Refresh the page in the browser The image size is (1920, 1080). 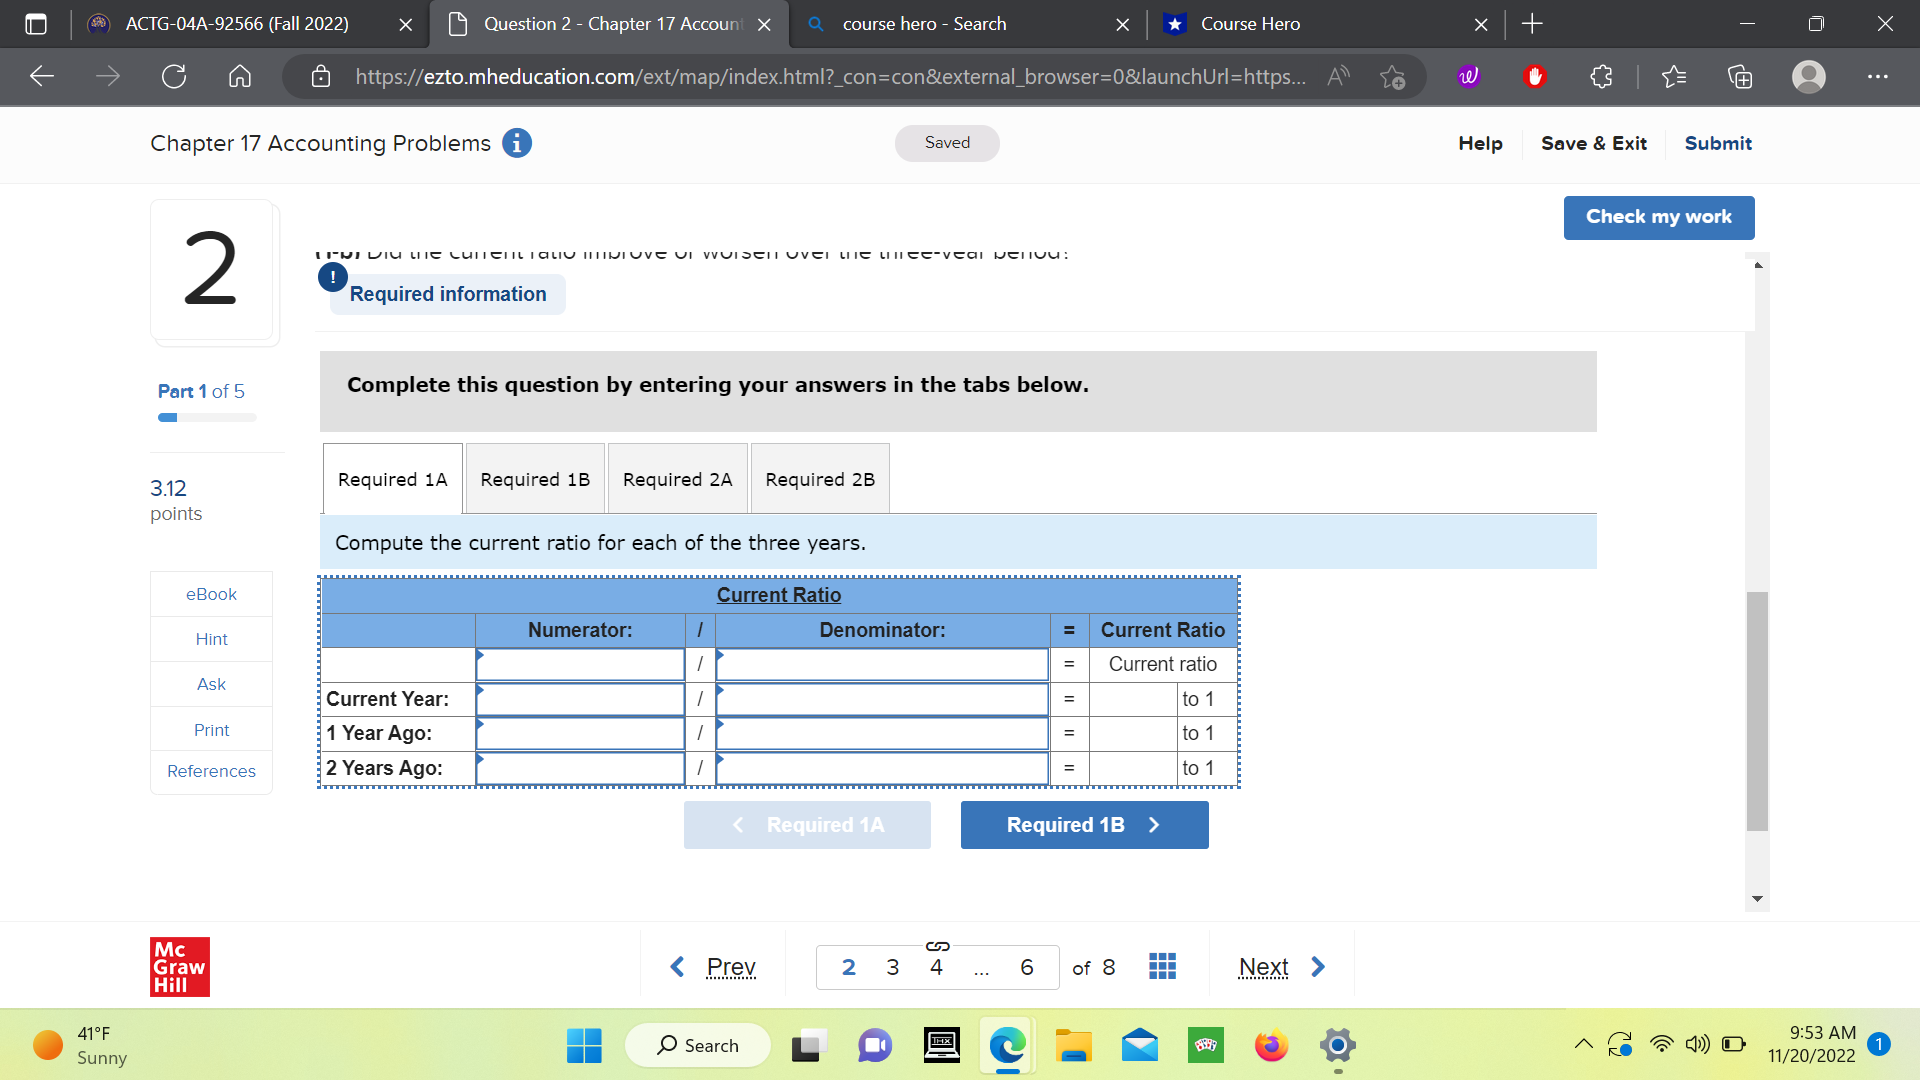coord(174,76)
